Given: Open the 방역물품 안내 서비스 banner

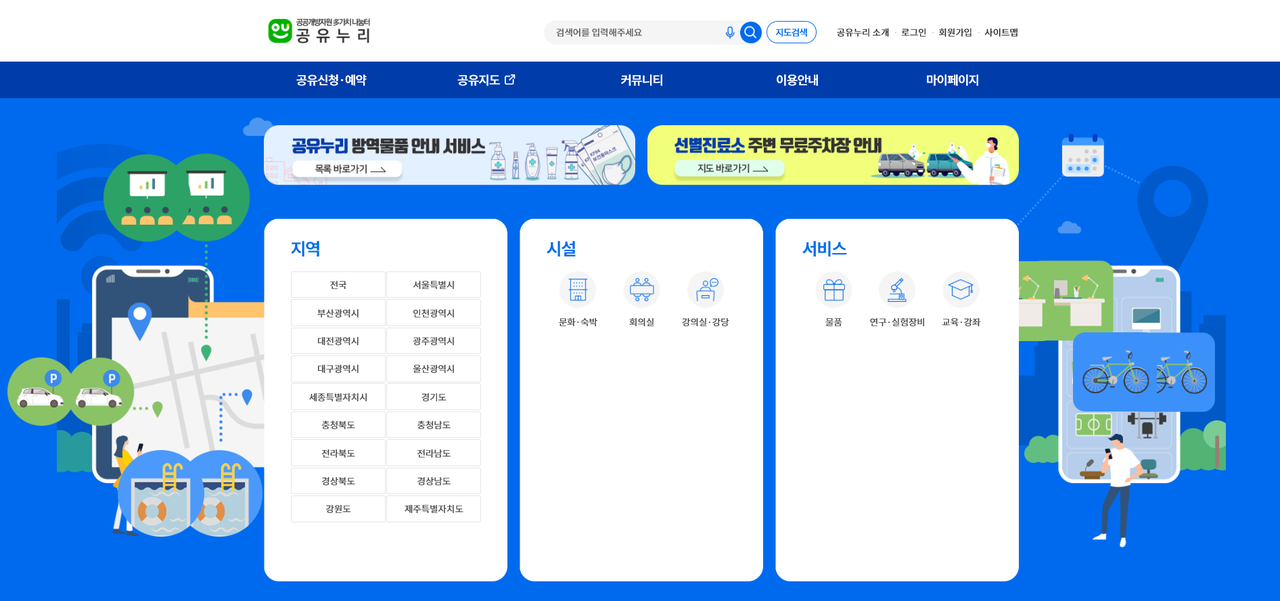Looking at the screenshot, I should 449,155.
